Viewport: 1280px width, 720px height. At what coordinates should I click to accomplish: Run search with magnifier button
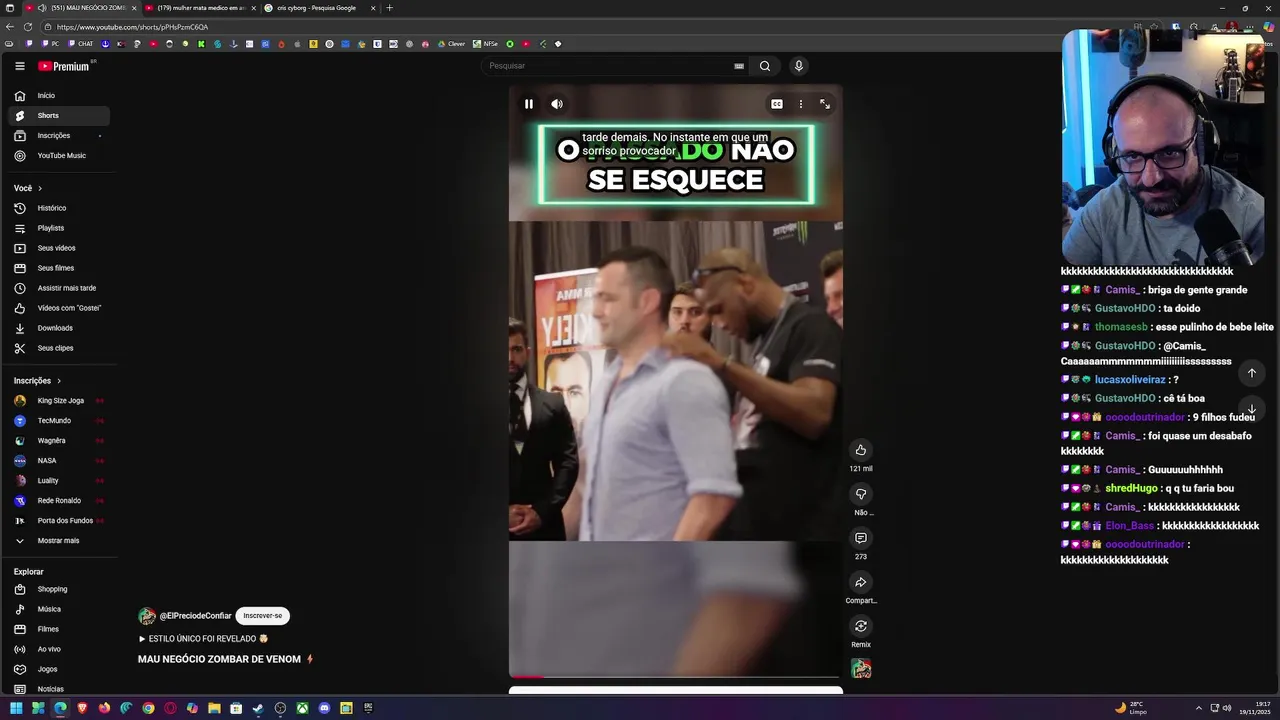click(765, 66)
